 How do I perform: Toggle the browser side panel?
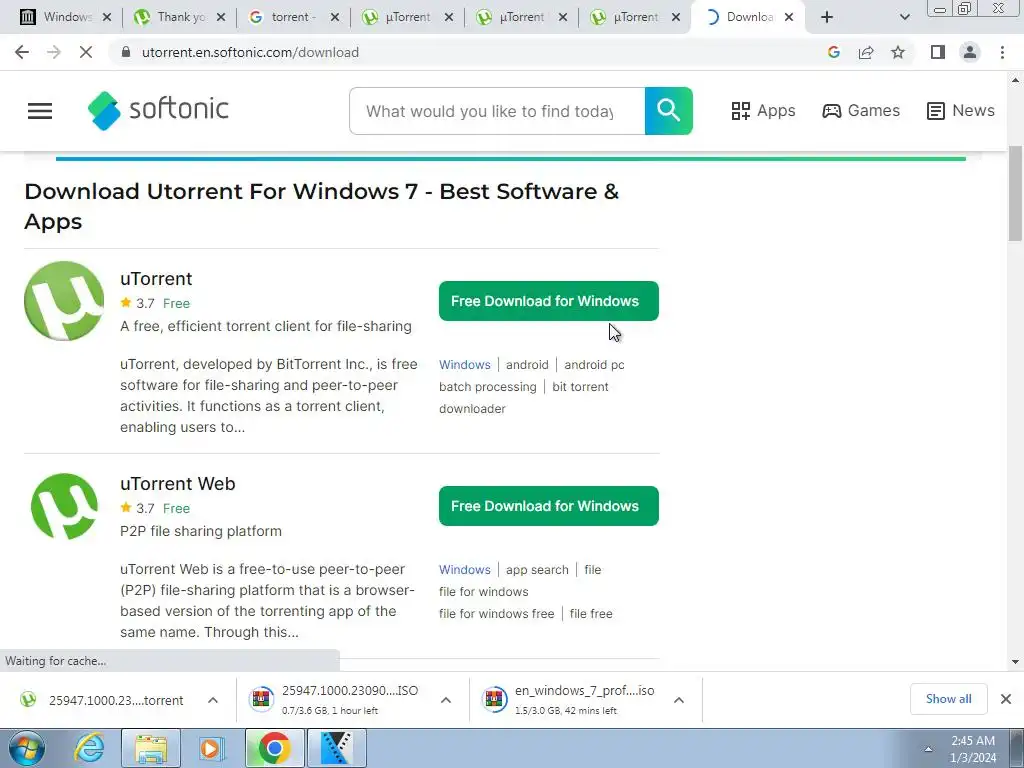(x=938, y=52)
